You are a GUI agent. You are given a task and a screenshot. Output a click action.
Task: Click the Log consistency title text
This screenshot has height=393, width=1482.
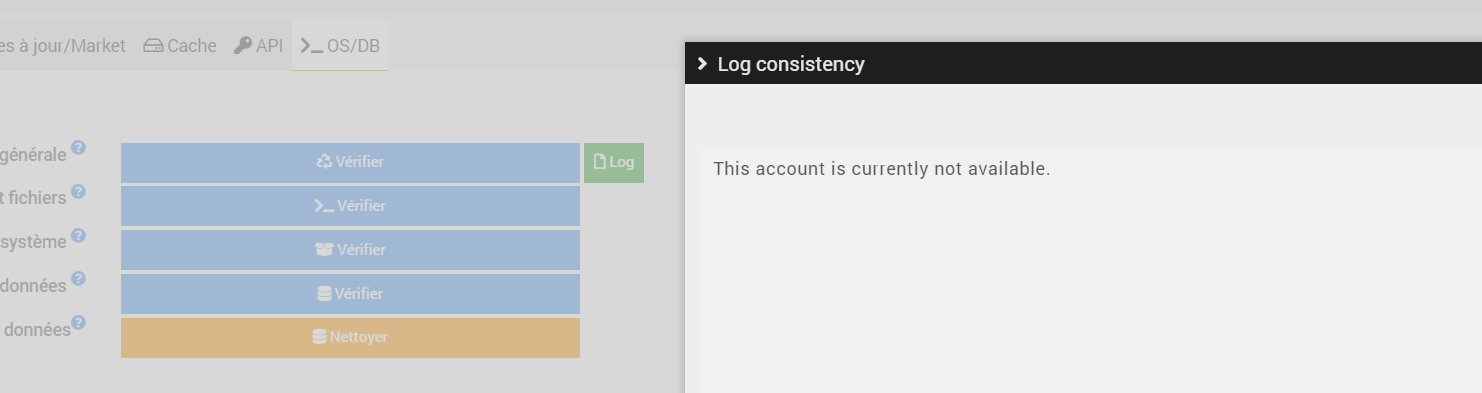(791, 64)
